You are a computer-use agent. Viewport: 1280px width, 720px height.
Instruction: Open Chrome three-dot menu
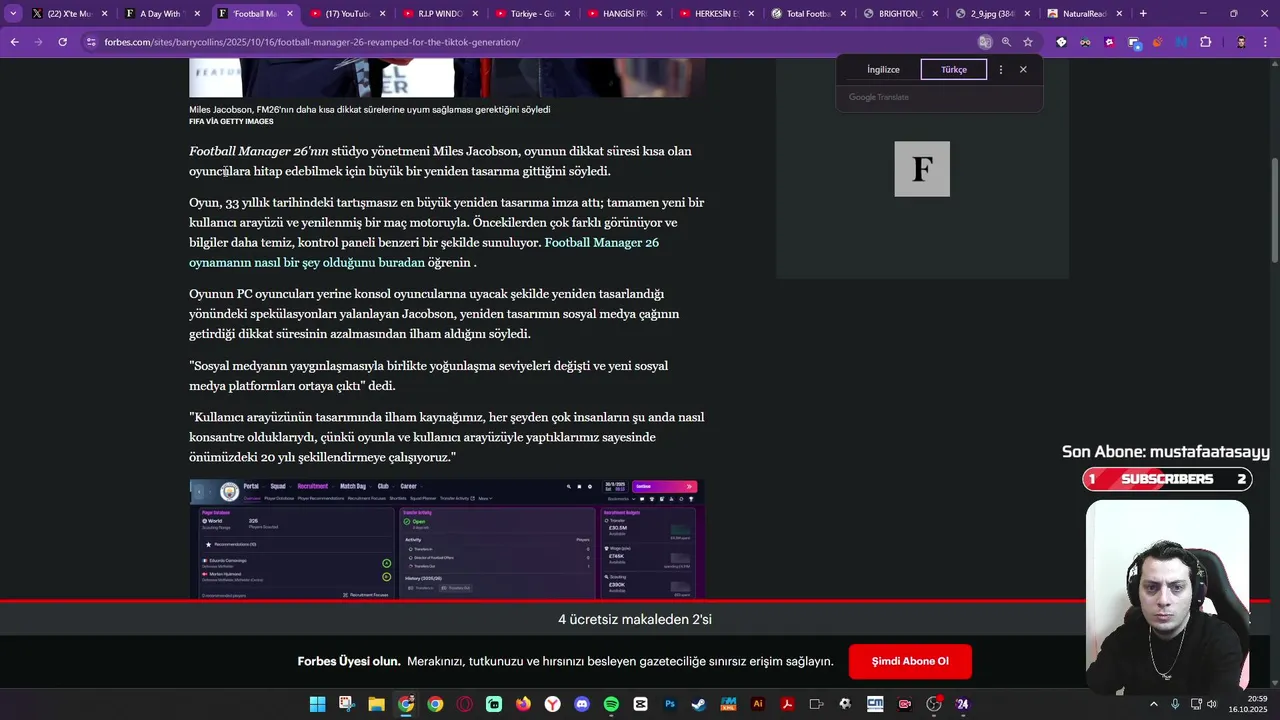coord(1266,42)
